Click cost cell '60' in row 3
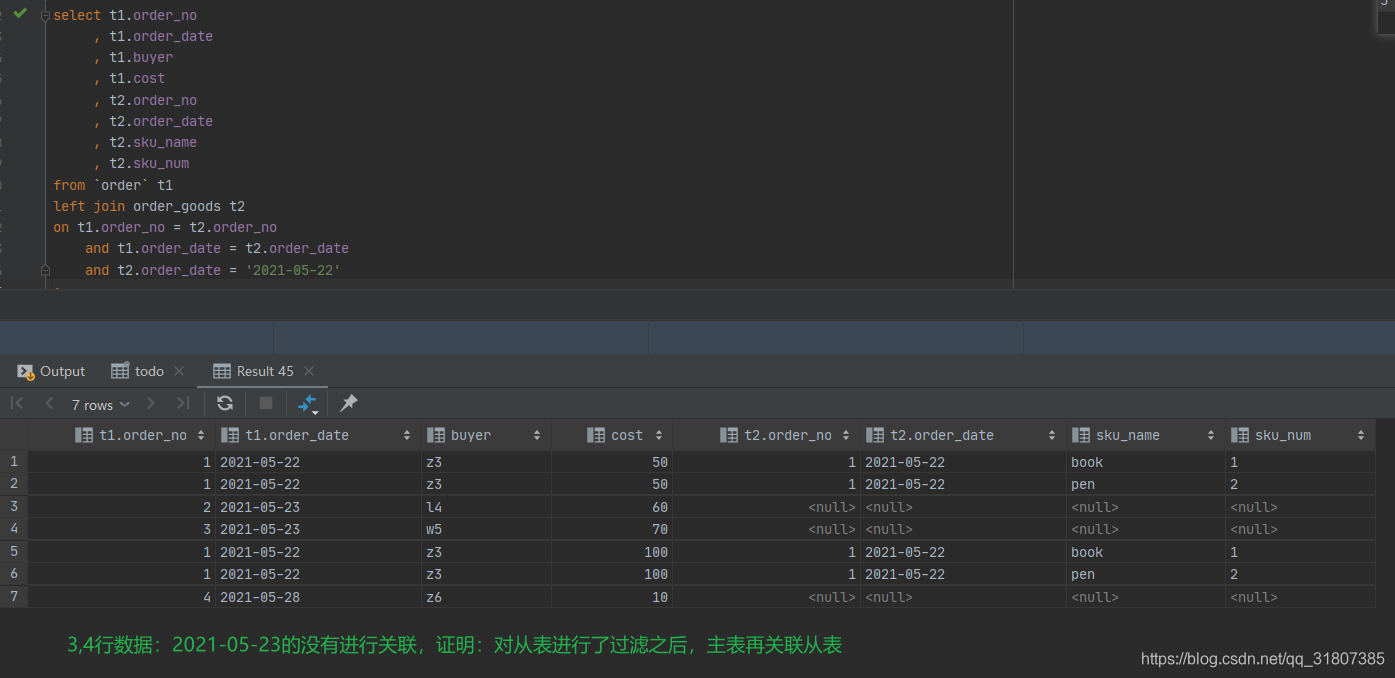Viewport: 1395px width, 678px height. coord(612,507)
